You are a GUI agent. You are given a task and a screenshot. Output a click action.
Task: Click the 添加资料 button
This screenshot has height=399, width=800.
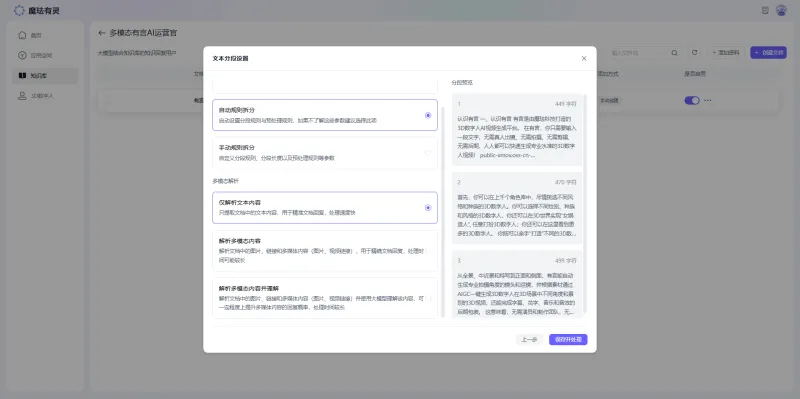(x=726, y=53)
